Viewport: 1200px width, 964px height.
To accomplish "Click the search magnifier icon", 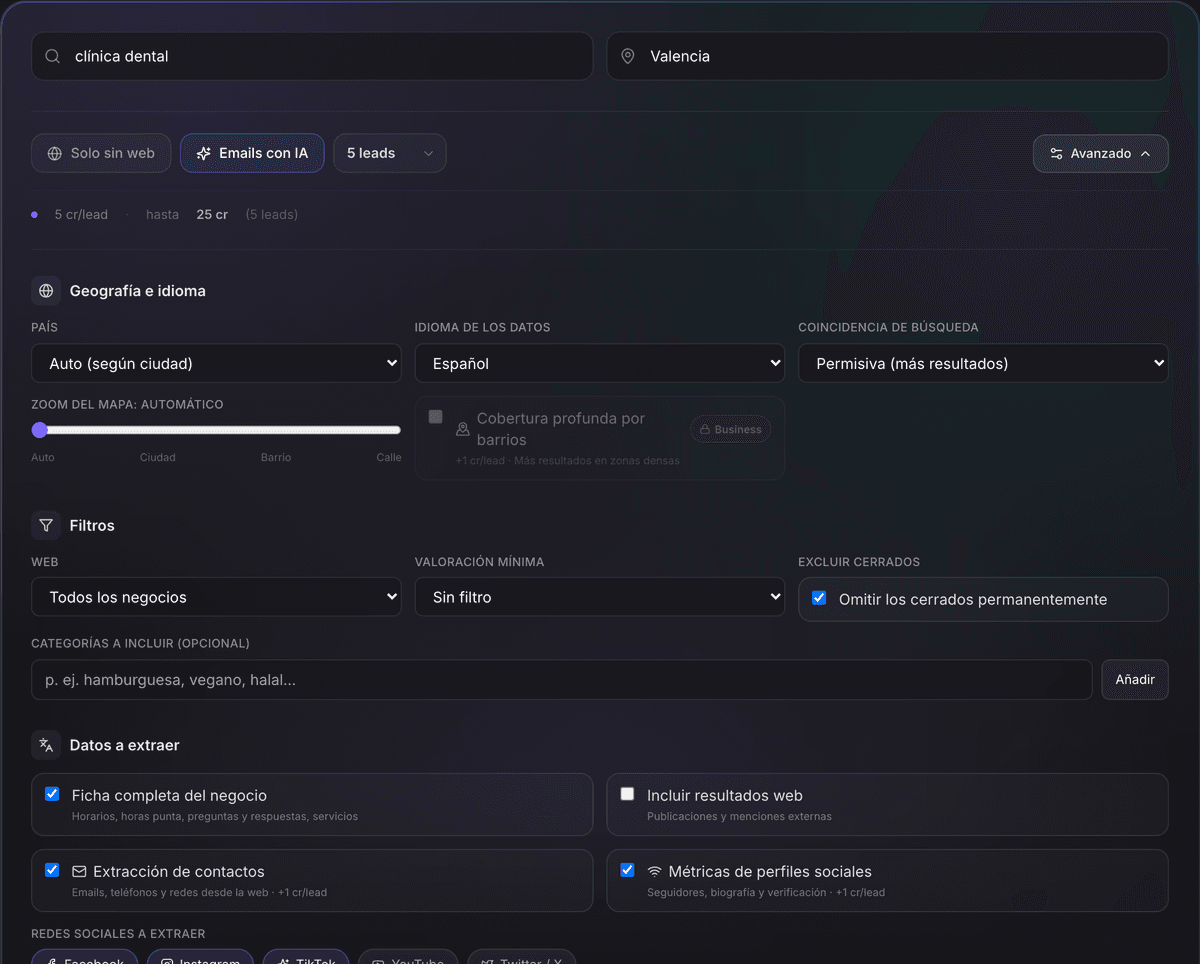I will [53, 57].
